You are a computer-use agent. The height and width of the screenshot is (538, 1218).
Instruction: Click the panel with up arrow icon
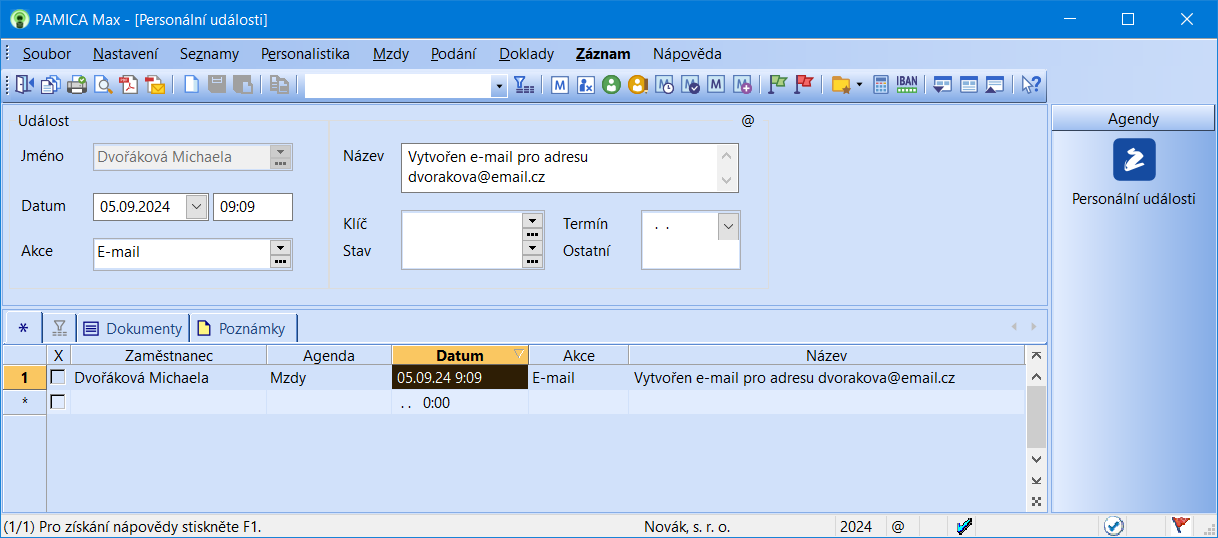click(994, 85)
